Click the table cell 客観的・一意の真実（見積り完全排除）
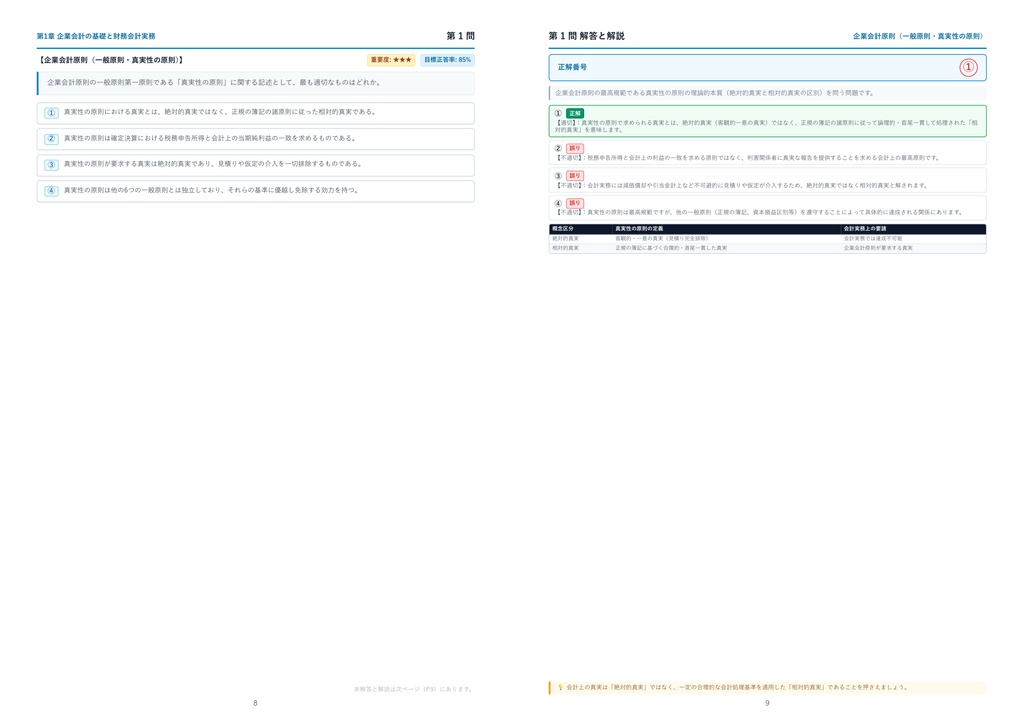This screenshot has width=1024, height=724. point(662,239)
